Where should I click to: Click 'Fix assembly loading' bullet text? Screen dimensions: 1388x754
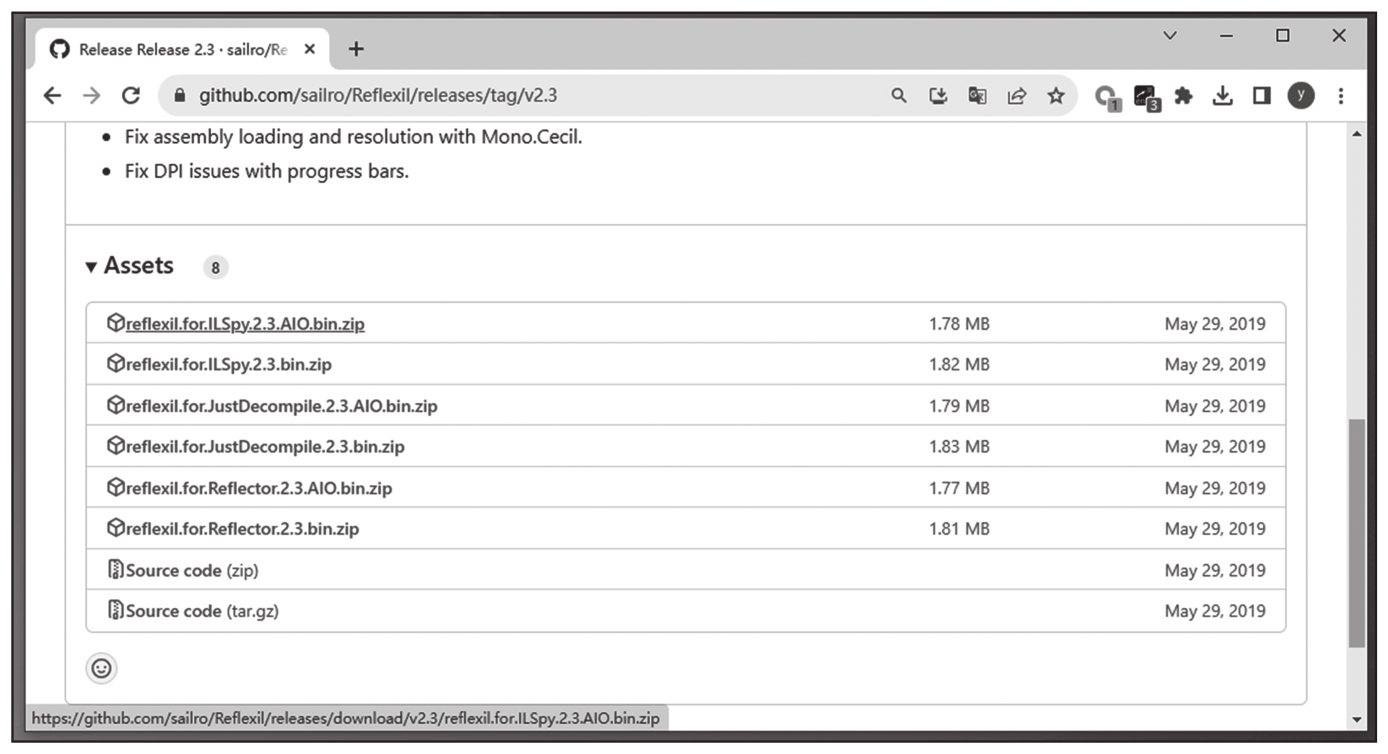tap(353, 137)
